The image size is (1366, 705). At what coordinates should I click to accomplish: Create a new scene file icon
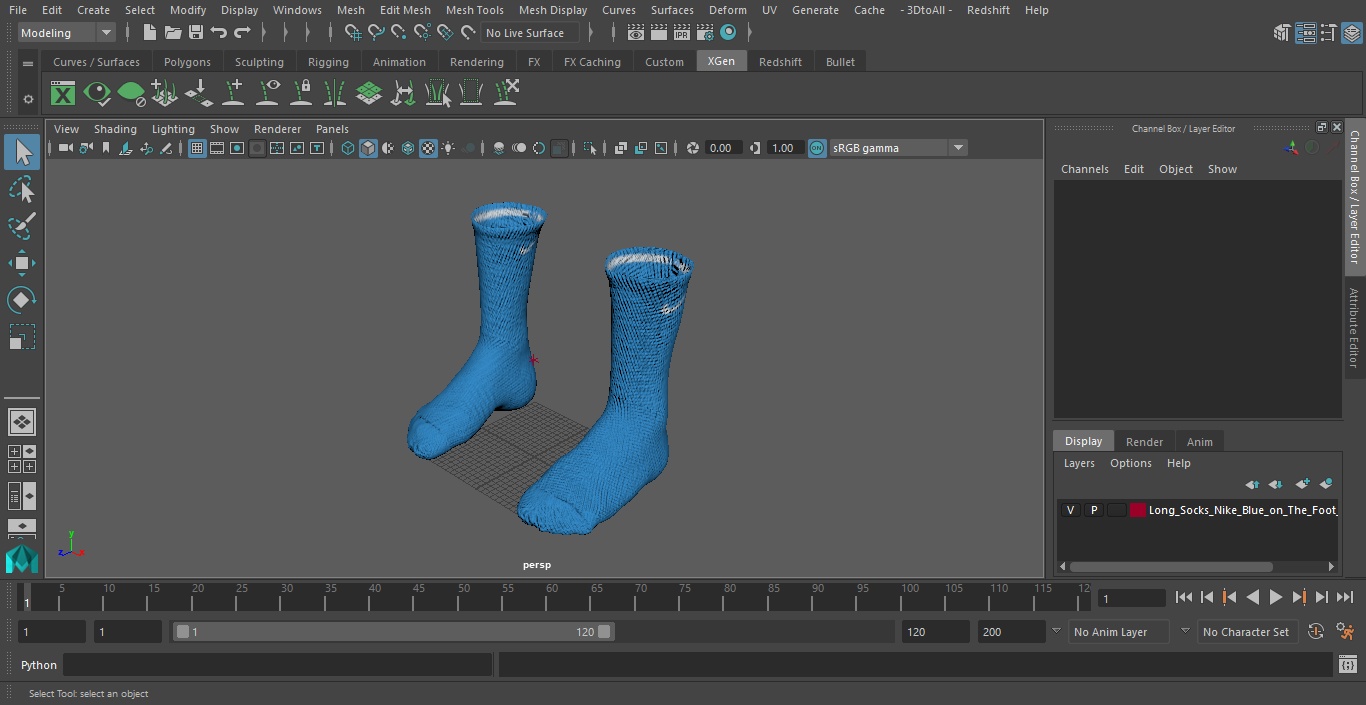149,33
